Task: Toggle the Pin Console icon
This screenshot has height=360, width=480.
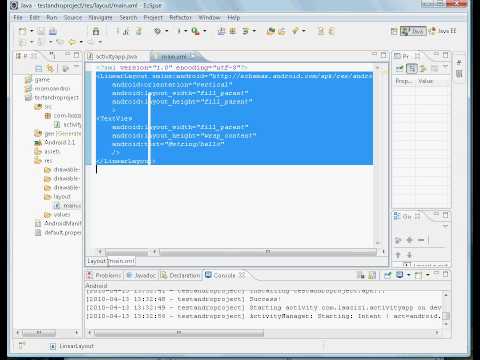Action: [387, 275]
